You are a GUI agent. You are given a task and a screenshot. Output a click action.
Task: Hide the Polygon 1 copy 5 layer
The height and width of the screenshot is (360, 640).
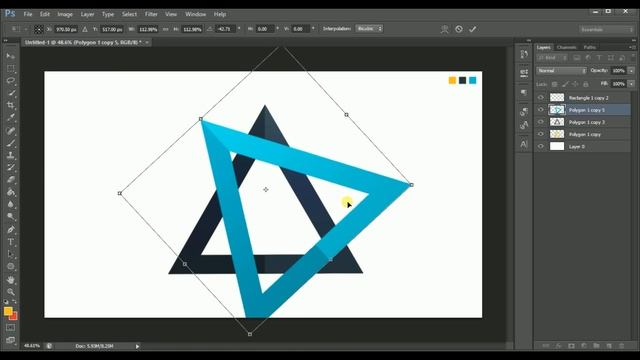[541, 110]
